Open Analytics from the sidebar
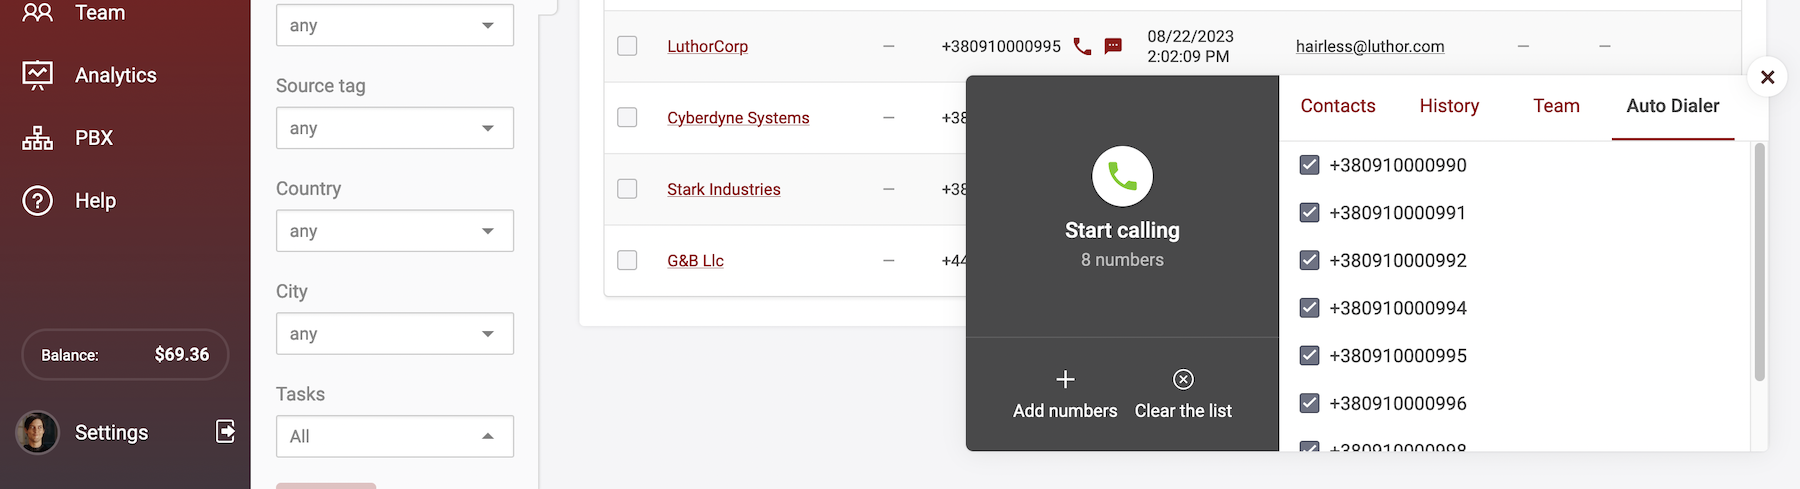 115,75
